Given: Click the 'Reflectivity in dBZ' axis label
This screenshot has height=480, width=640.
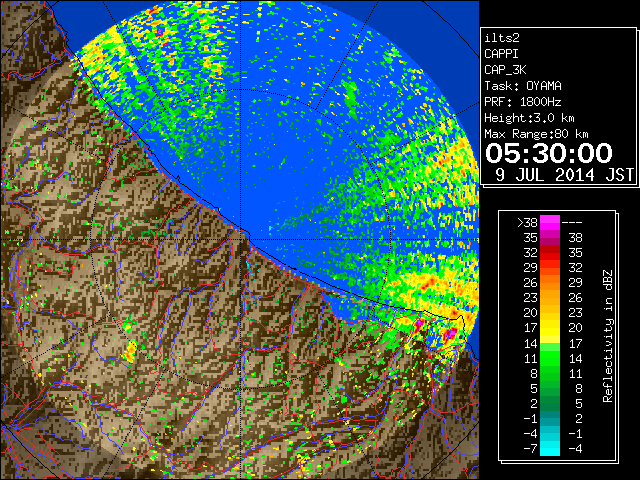Looking at the screenshot, I should point(608,336).
